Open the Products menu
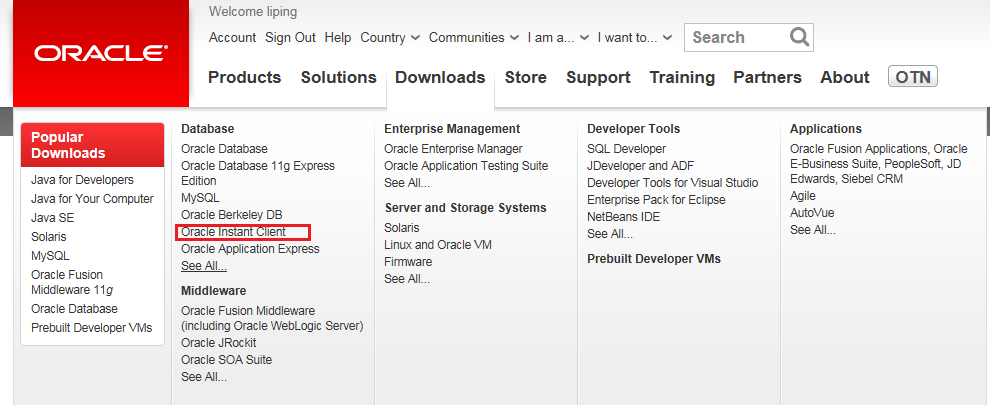990x405 pixels. [x=244, y=77]
